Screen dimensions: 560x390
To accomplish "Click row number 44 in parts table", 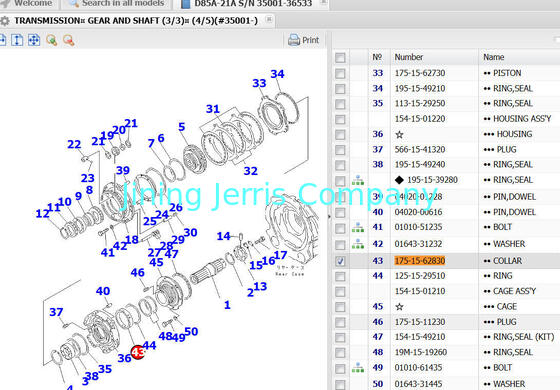I will pos(378,276).
